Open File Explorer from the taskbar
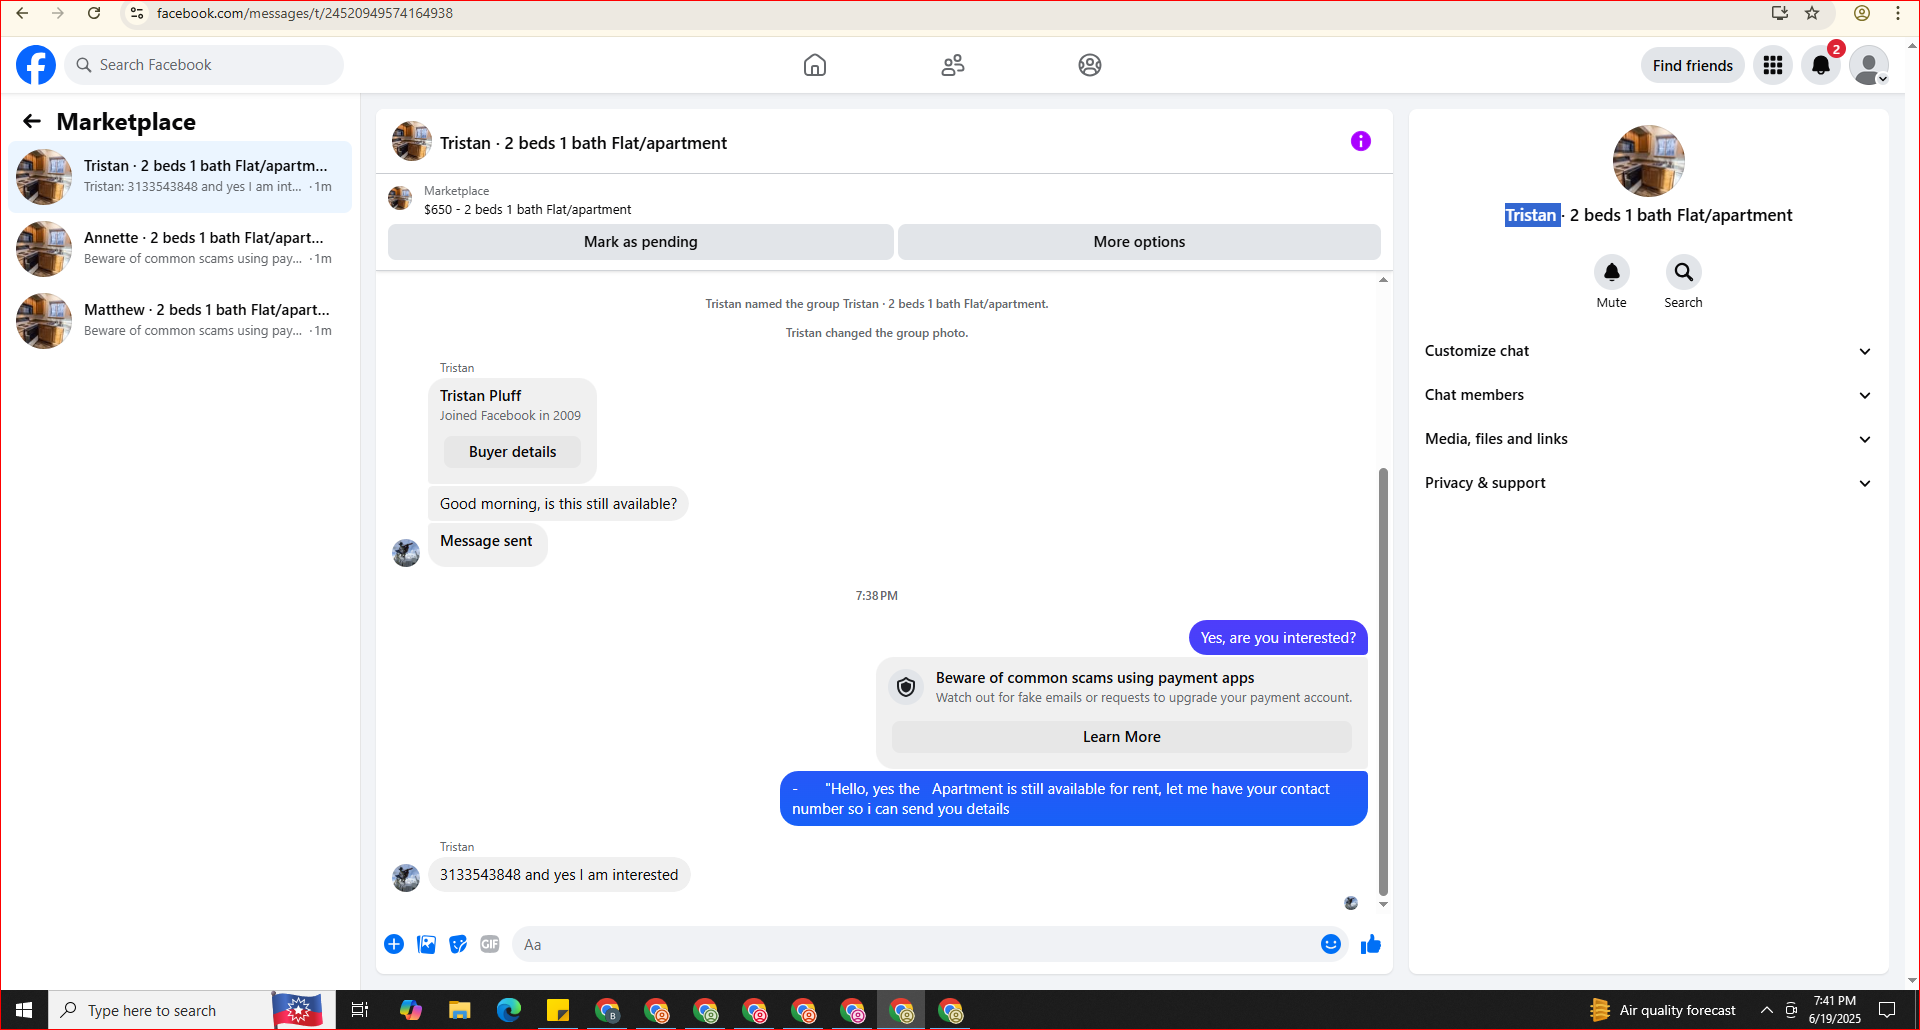1920x1030 pixels. pyautogui.click(x=460, y=1010)
